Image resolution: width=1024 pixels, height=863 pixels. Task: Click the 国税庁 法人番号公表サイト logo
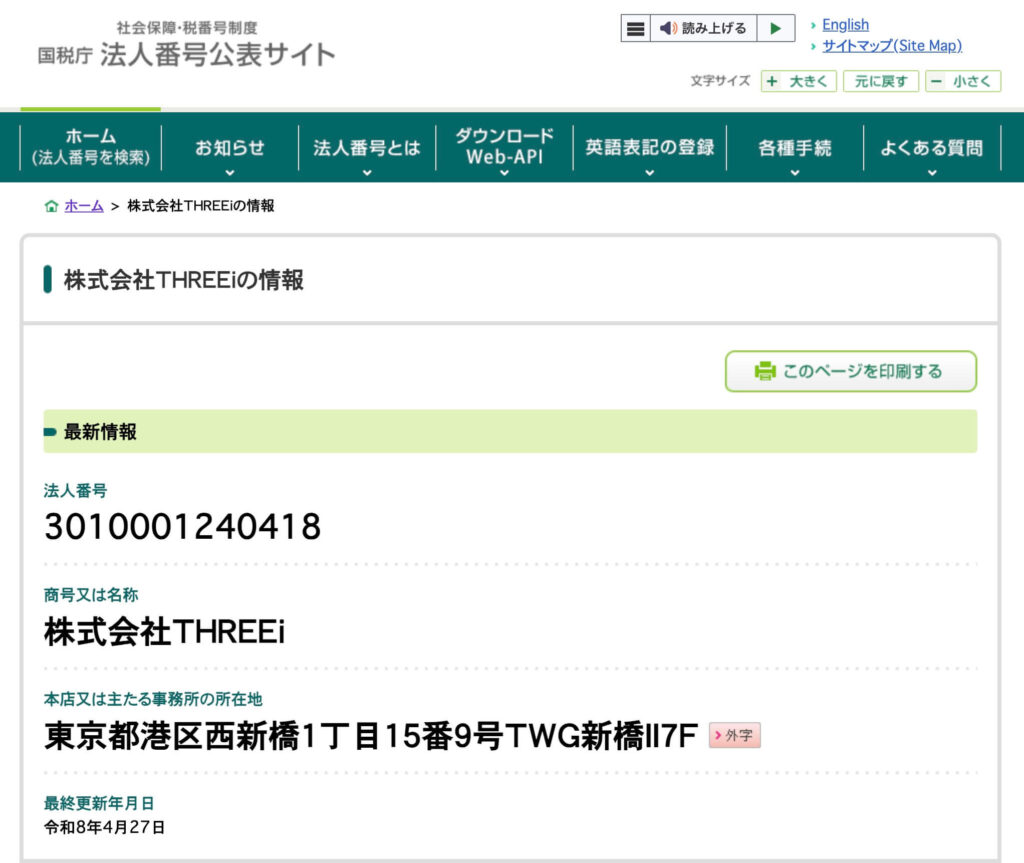click(186, 45)
